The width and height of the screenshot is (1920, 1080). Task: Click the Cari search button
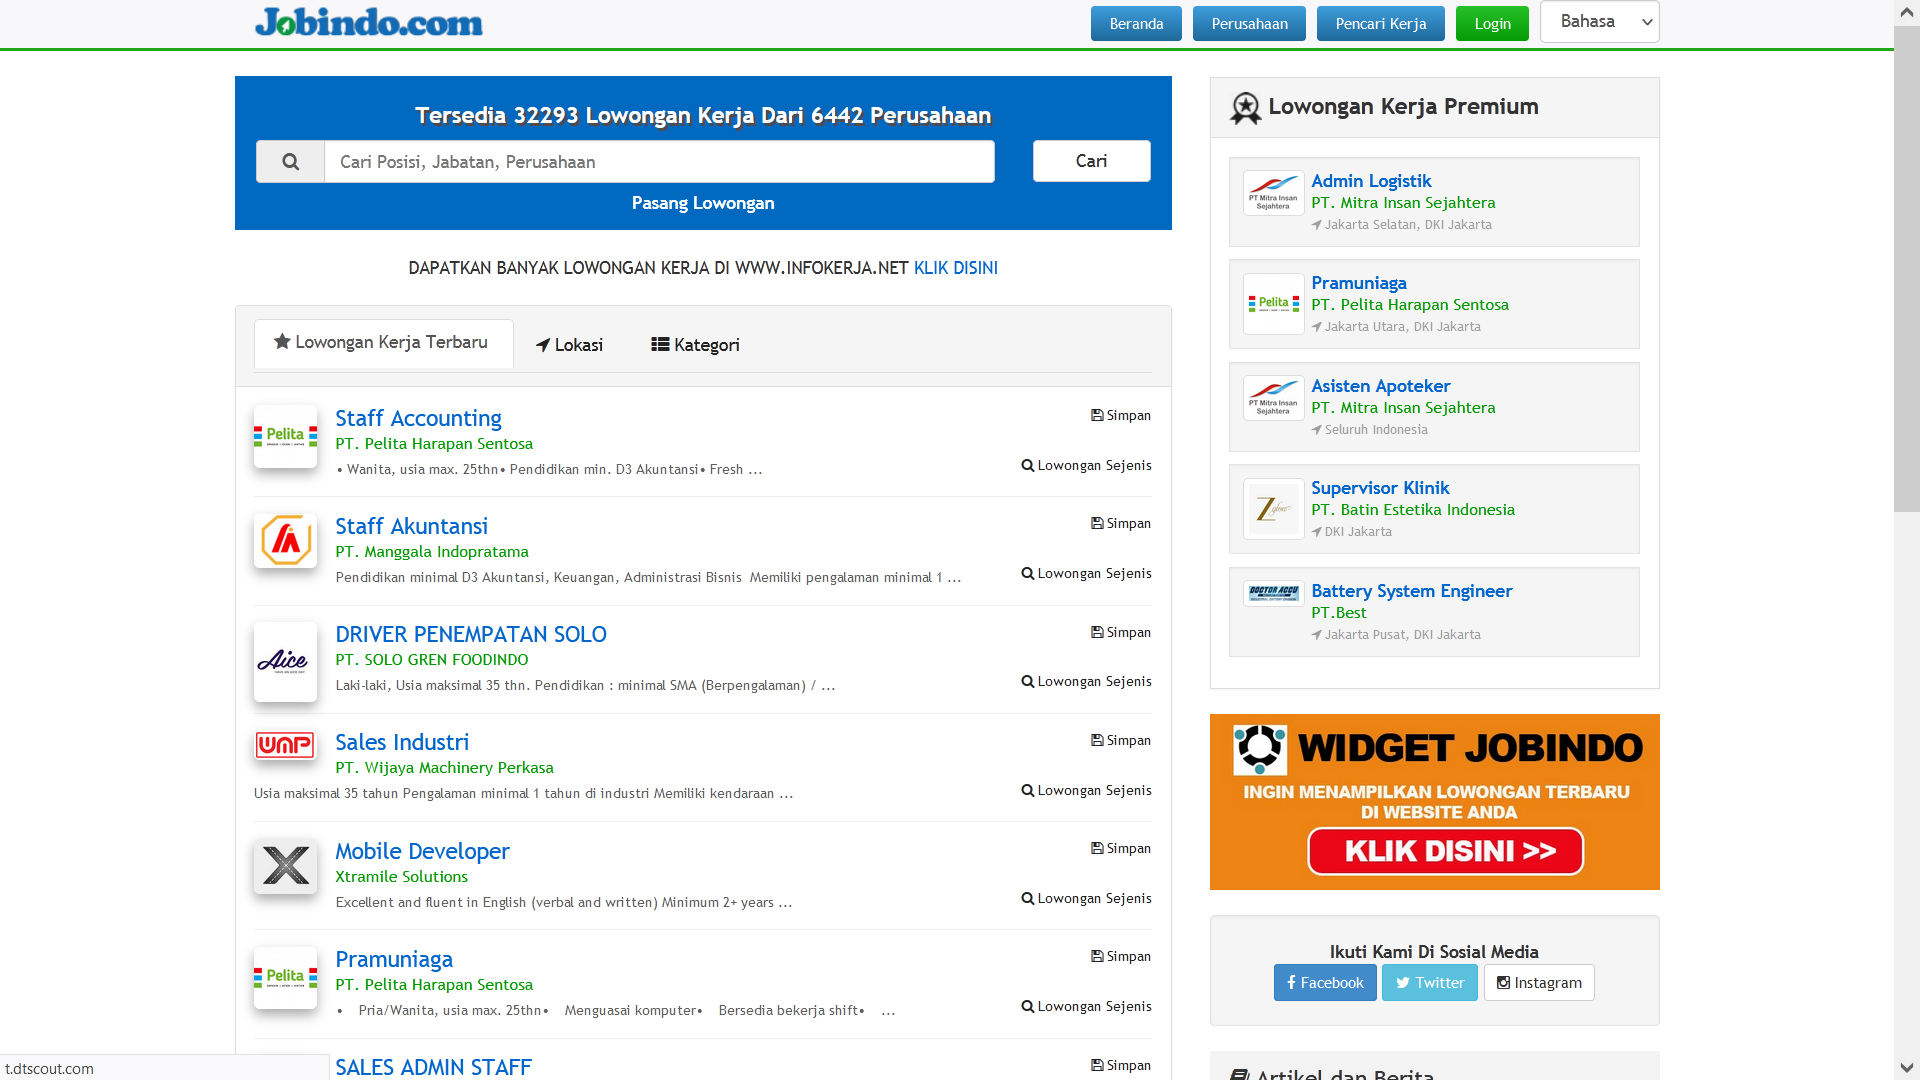coord(1091,161)
